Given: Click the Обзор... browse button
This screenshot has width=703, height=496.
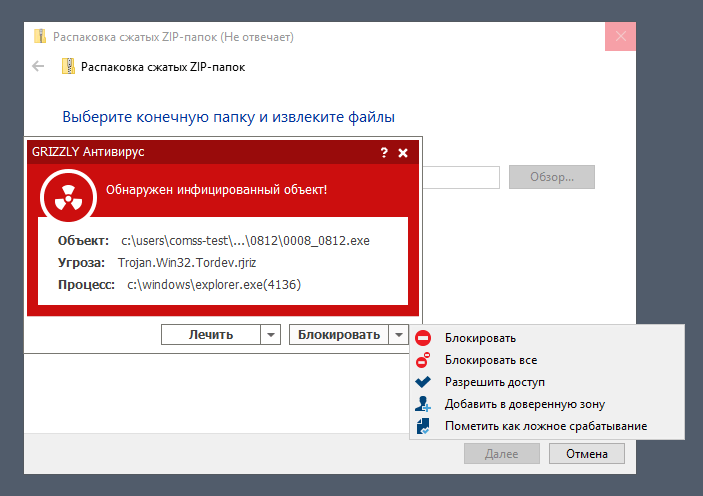Looking at the screenshot, I should [x=551, y=177].
